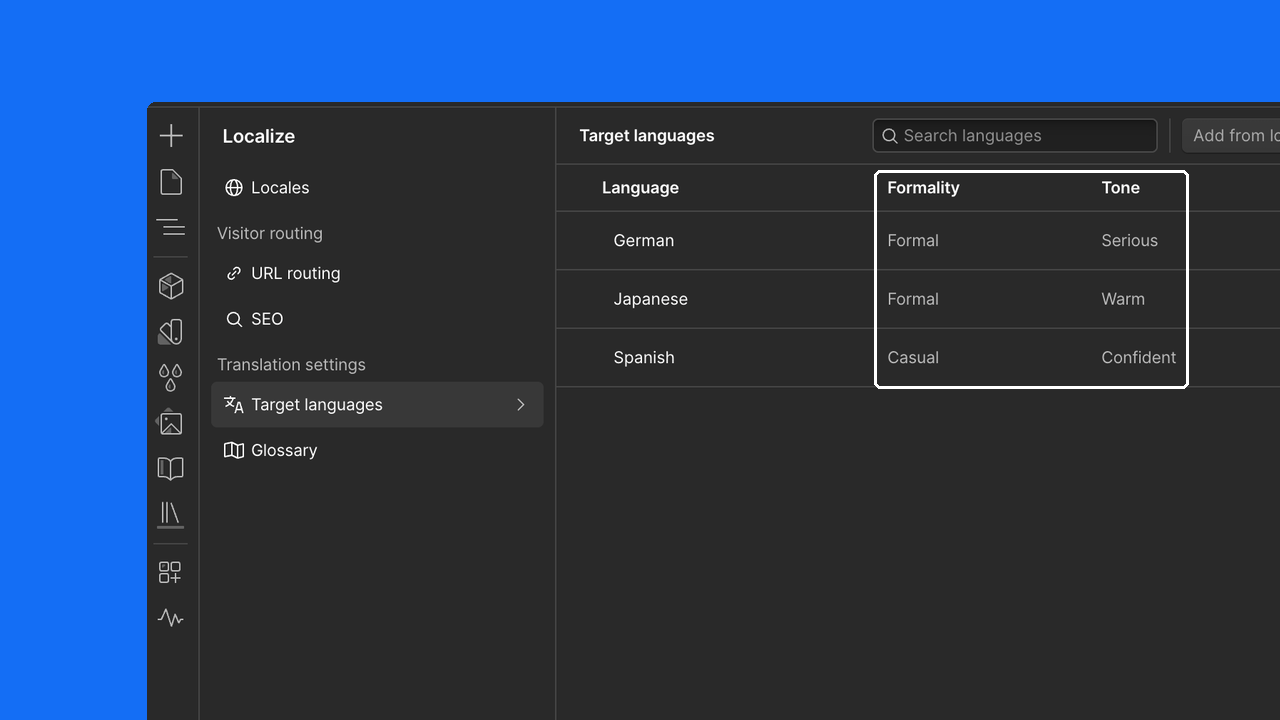Open the URL routing menu item
The image size is (1280, 720).
[x=377, y=273]
